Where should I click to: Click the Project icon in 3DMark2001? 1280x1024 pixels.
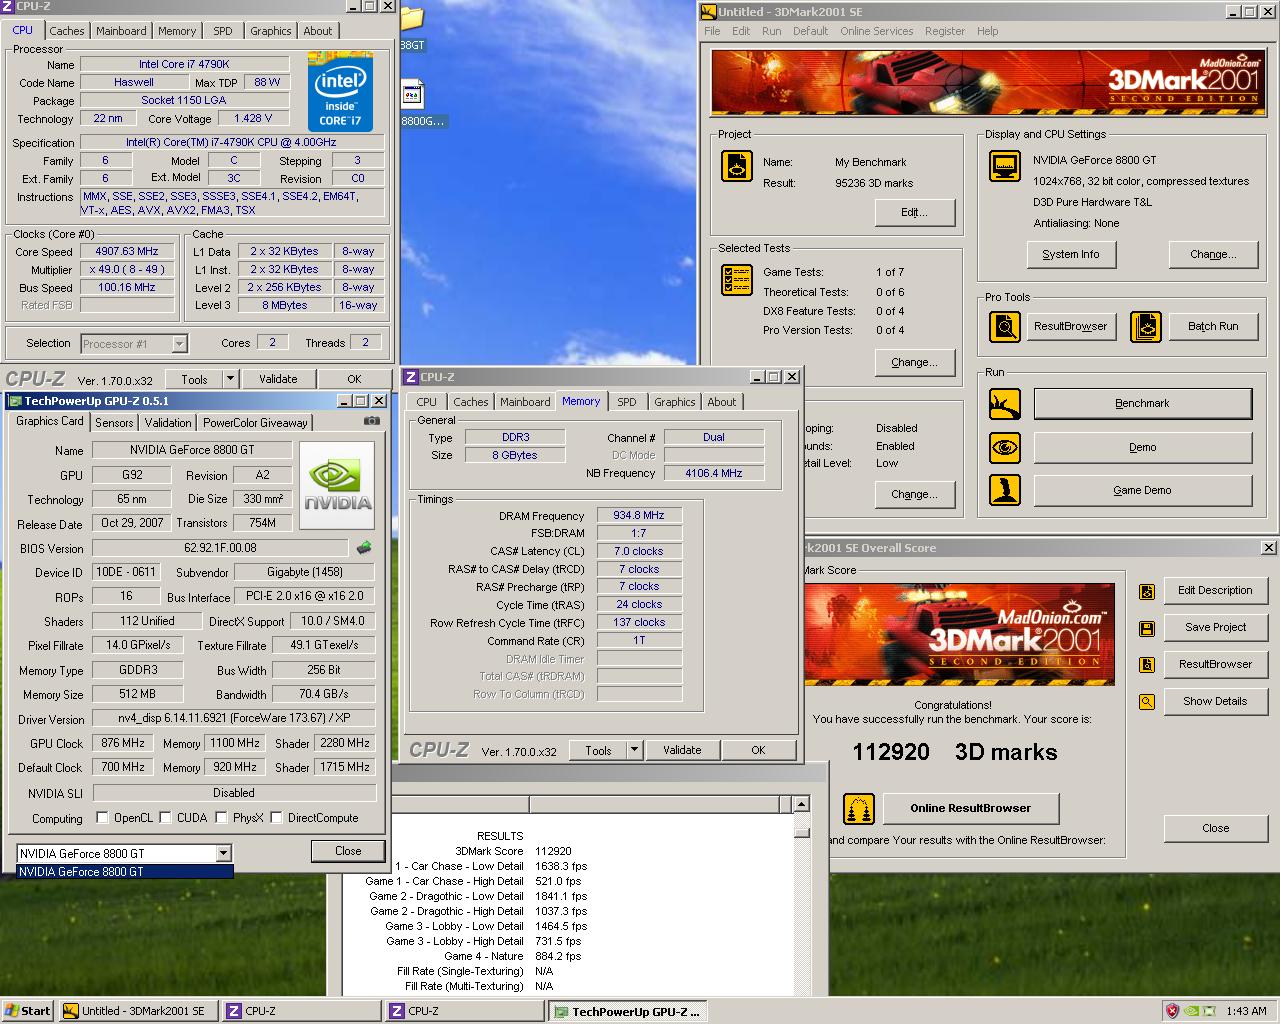point(737,166)
